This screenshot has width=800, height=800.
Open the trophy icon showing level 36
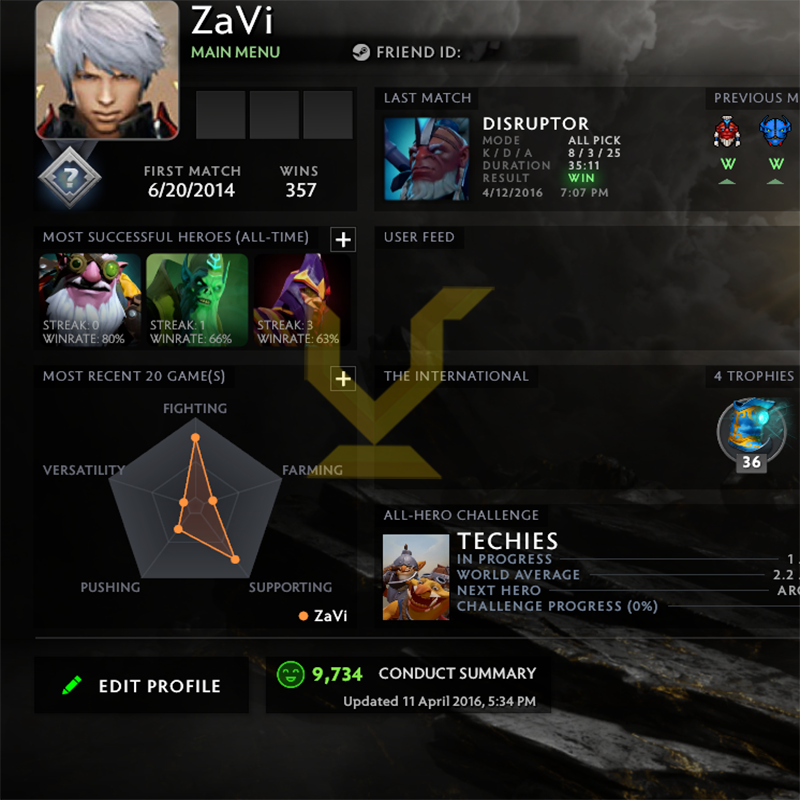coord(751,434)
